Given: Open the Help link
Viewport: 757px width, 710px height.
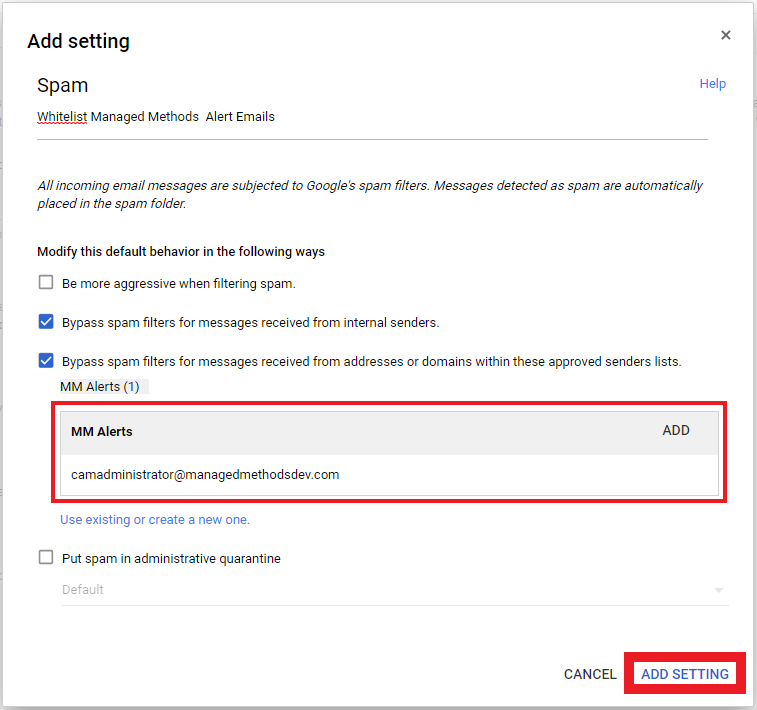Looking at the screenshot, I should click(x=712, y=84).
